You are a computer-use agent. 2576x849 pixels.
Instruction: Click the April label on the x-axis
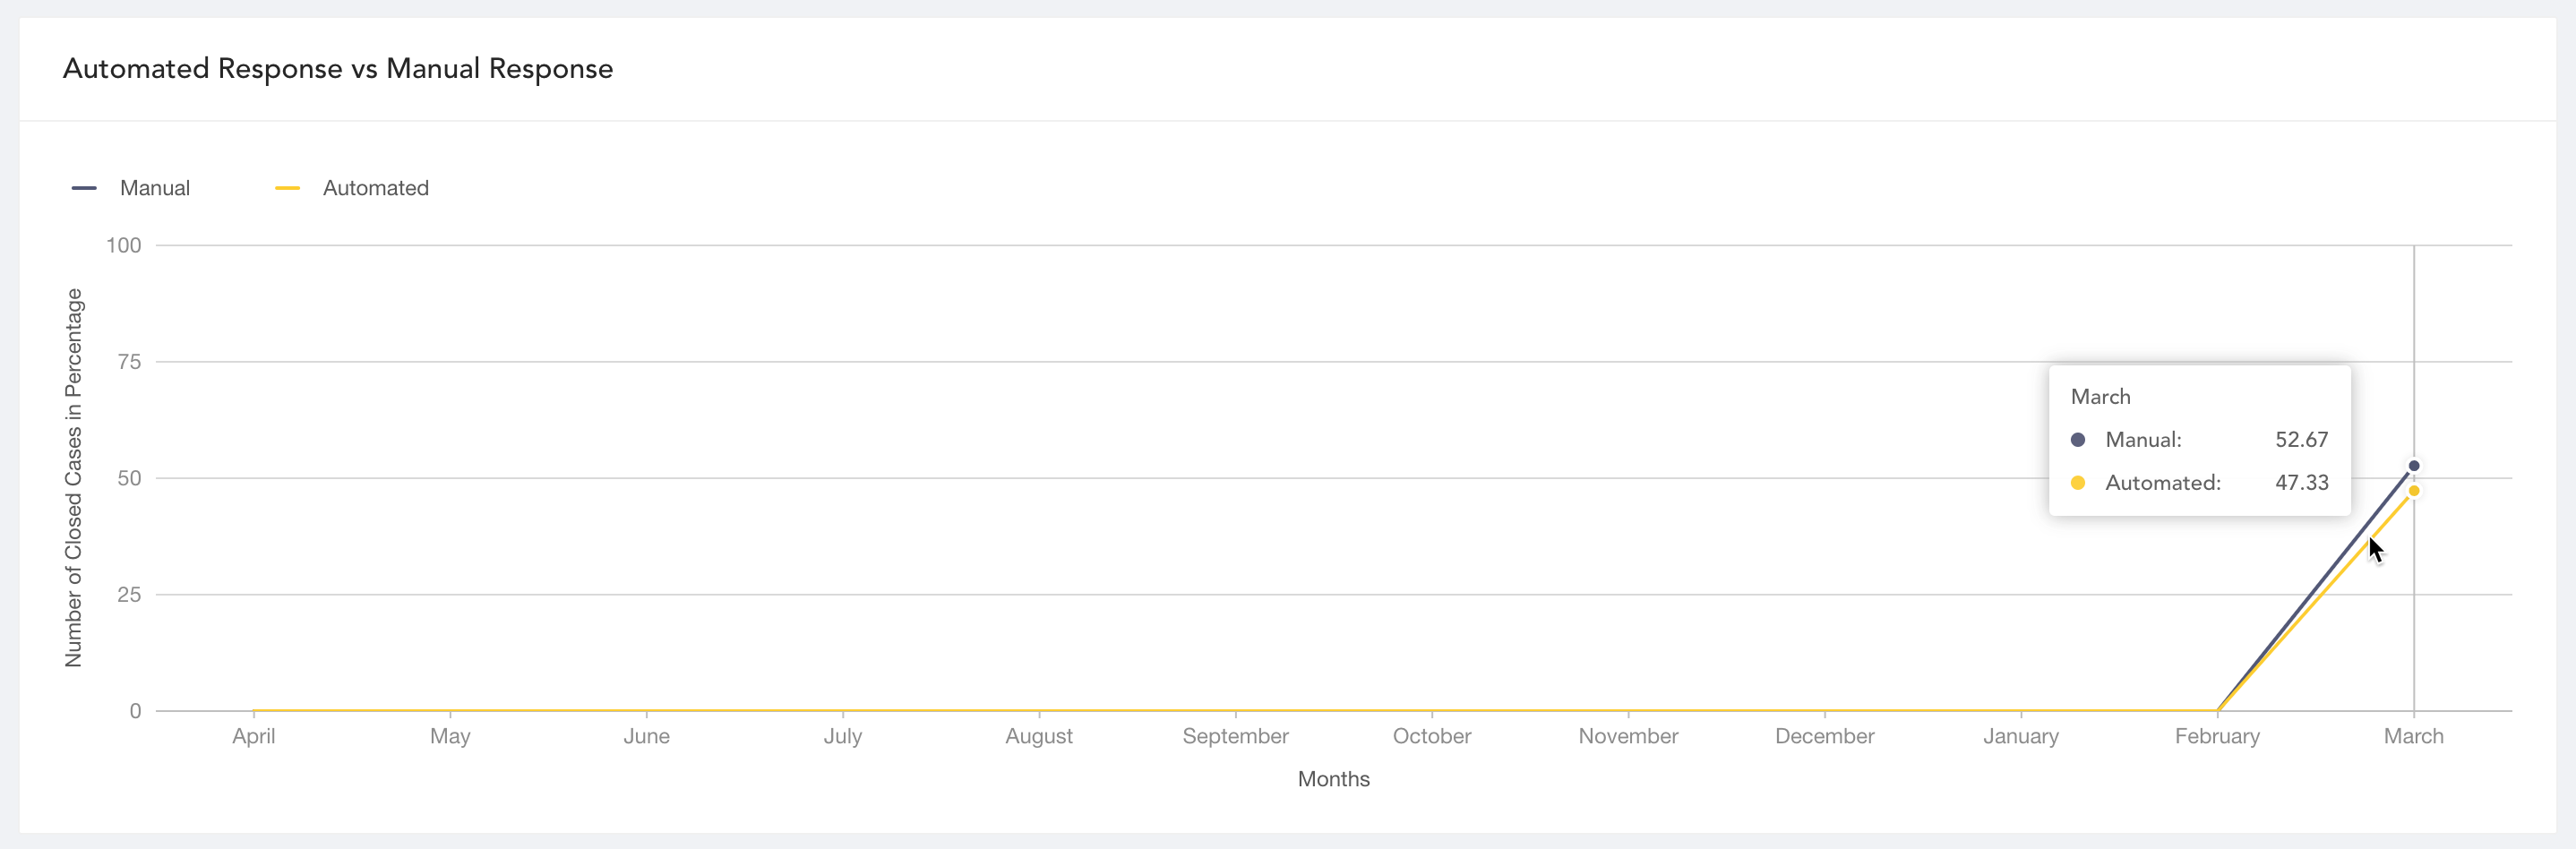(x=253, y=736)
